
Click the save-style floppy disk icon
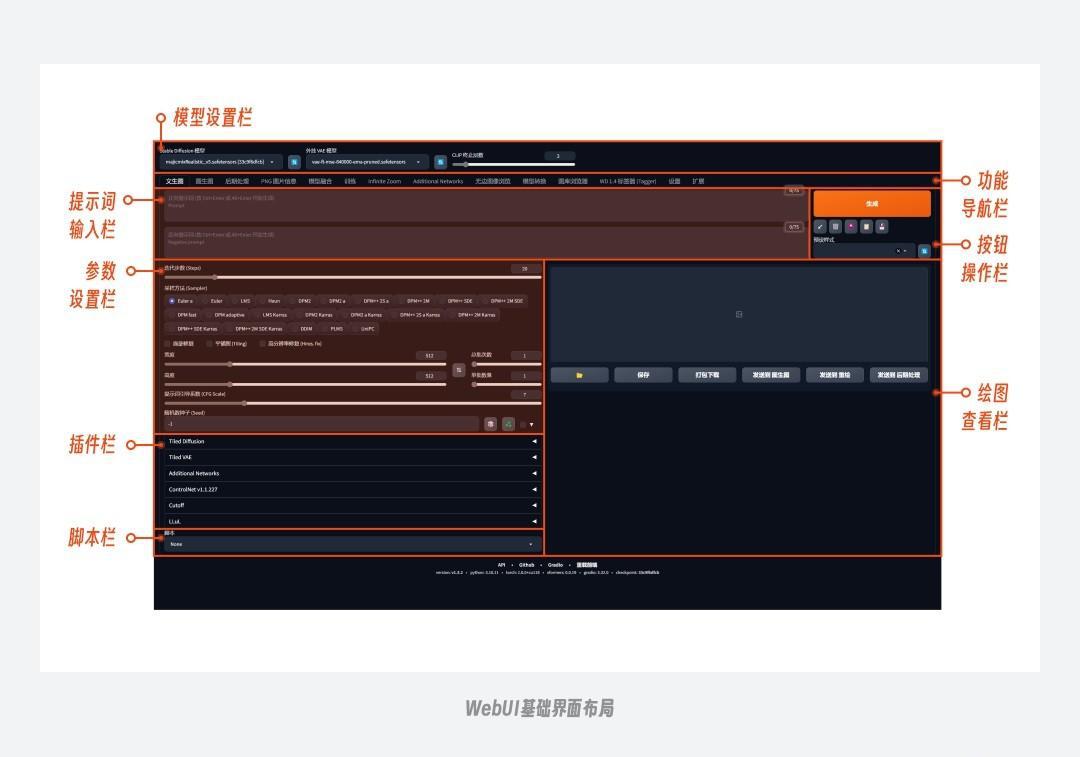882,227
